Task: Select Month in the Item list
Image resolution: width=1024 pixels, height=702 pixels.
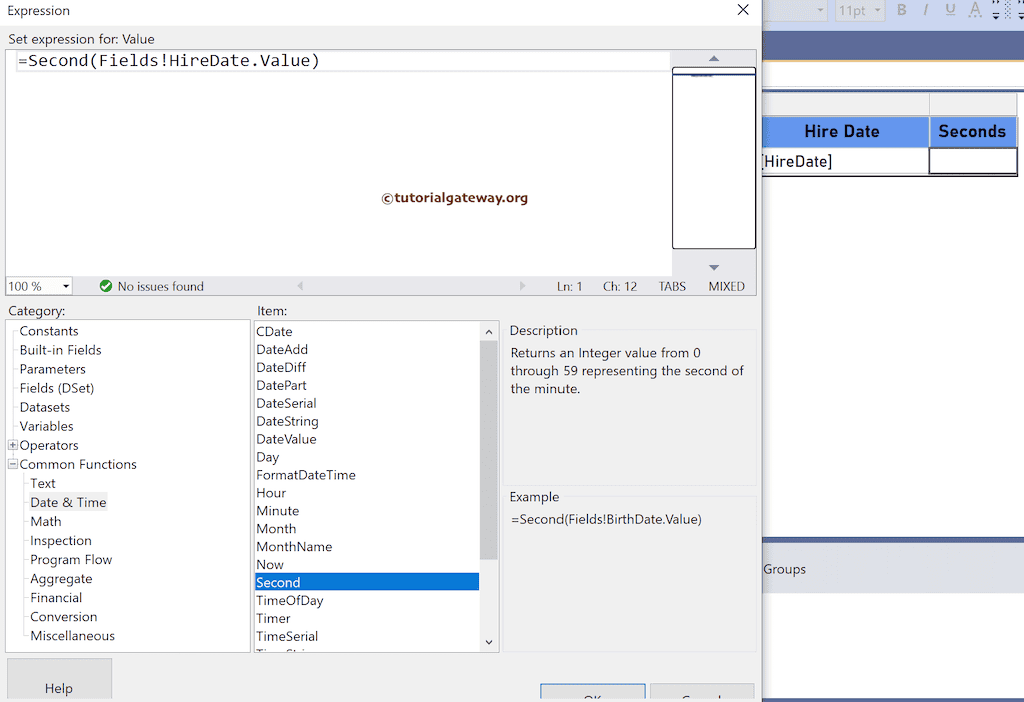Action: (367, 528)
